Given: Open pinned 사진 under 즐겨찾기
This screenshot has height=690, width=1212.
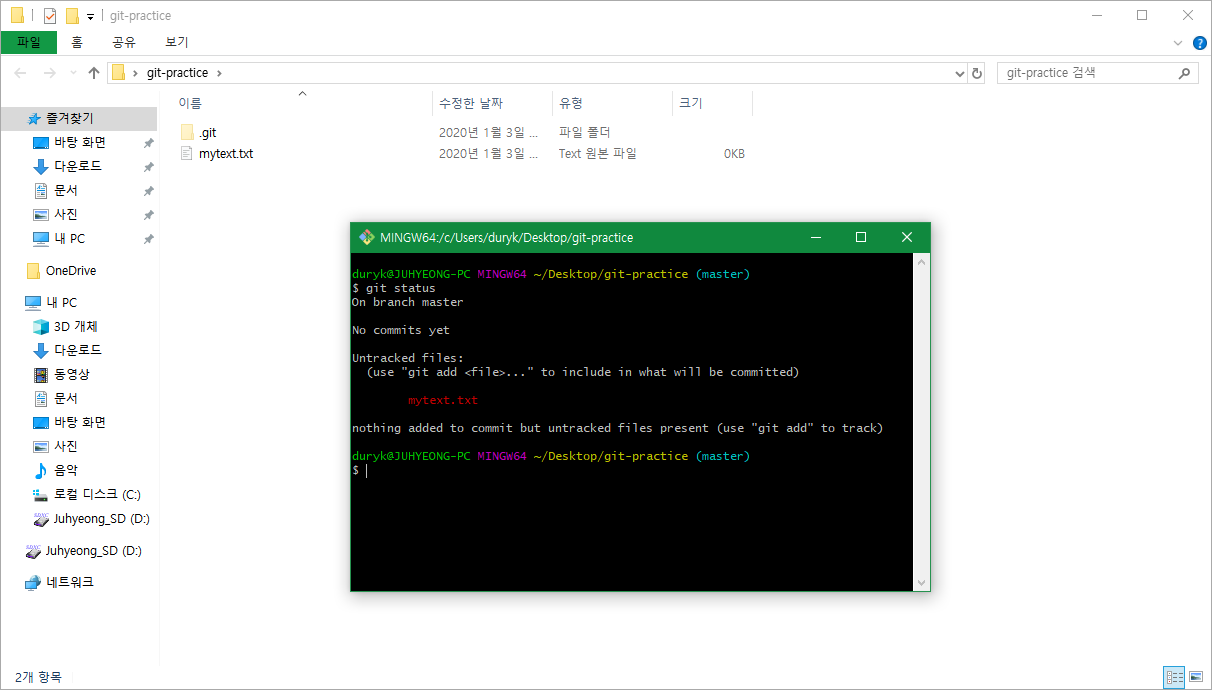Looking at the screenshot, I should [66, 214].
